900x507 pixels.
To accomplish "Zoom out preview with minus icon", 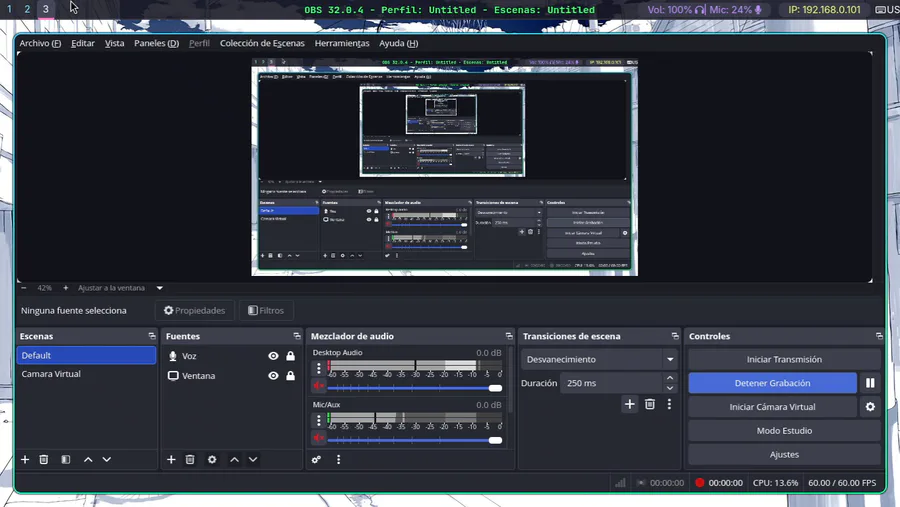I will 24,288.
